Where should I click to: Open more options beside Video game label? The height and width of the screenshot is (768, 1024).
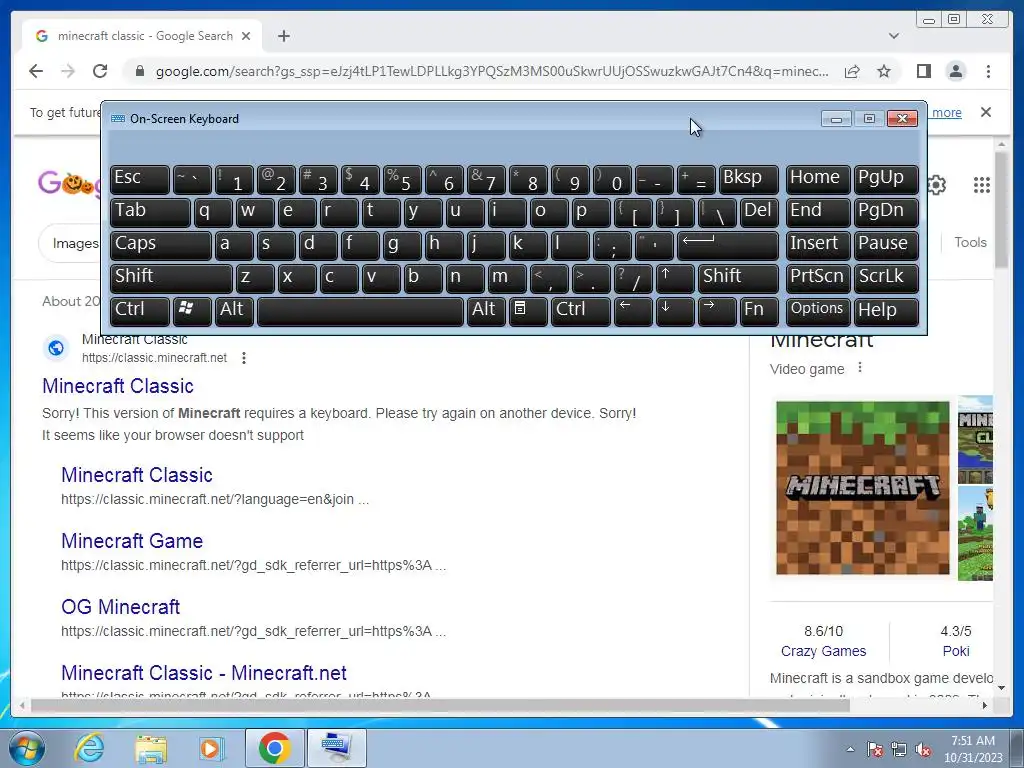859,368
